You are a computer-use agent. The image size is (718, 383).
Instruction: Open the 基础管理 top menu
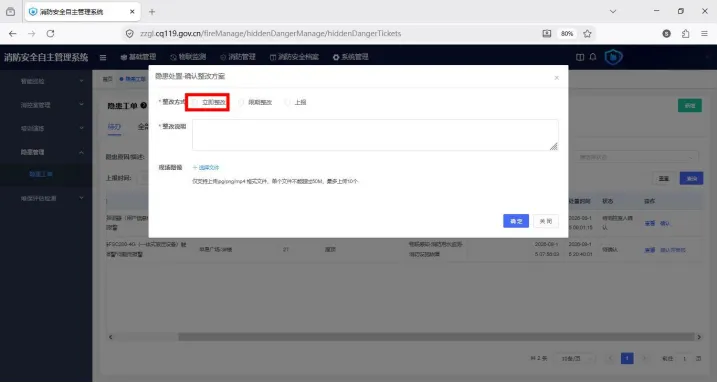click(138, 57)
